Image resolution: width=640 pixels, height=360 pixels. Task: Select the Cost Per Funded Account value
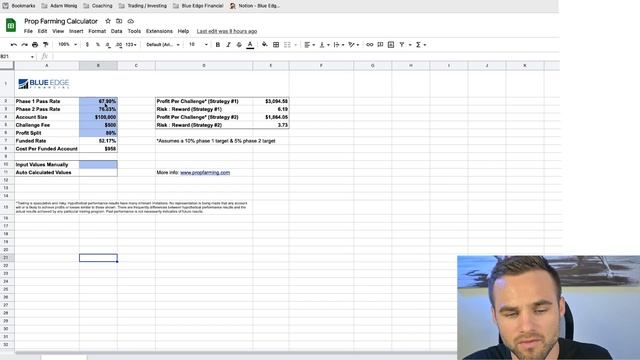point(98,149)
